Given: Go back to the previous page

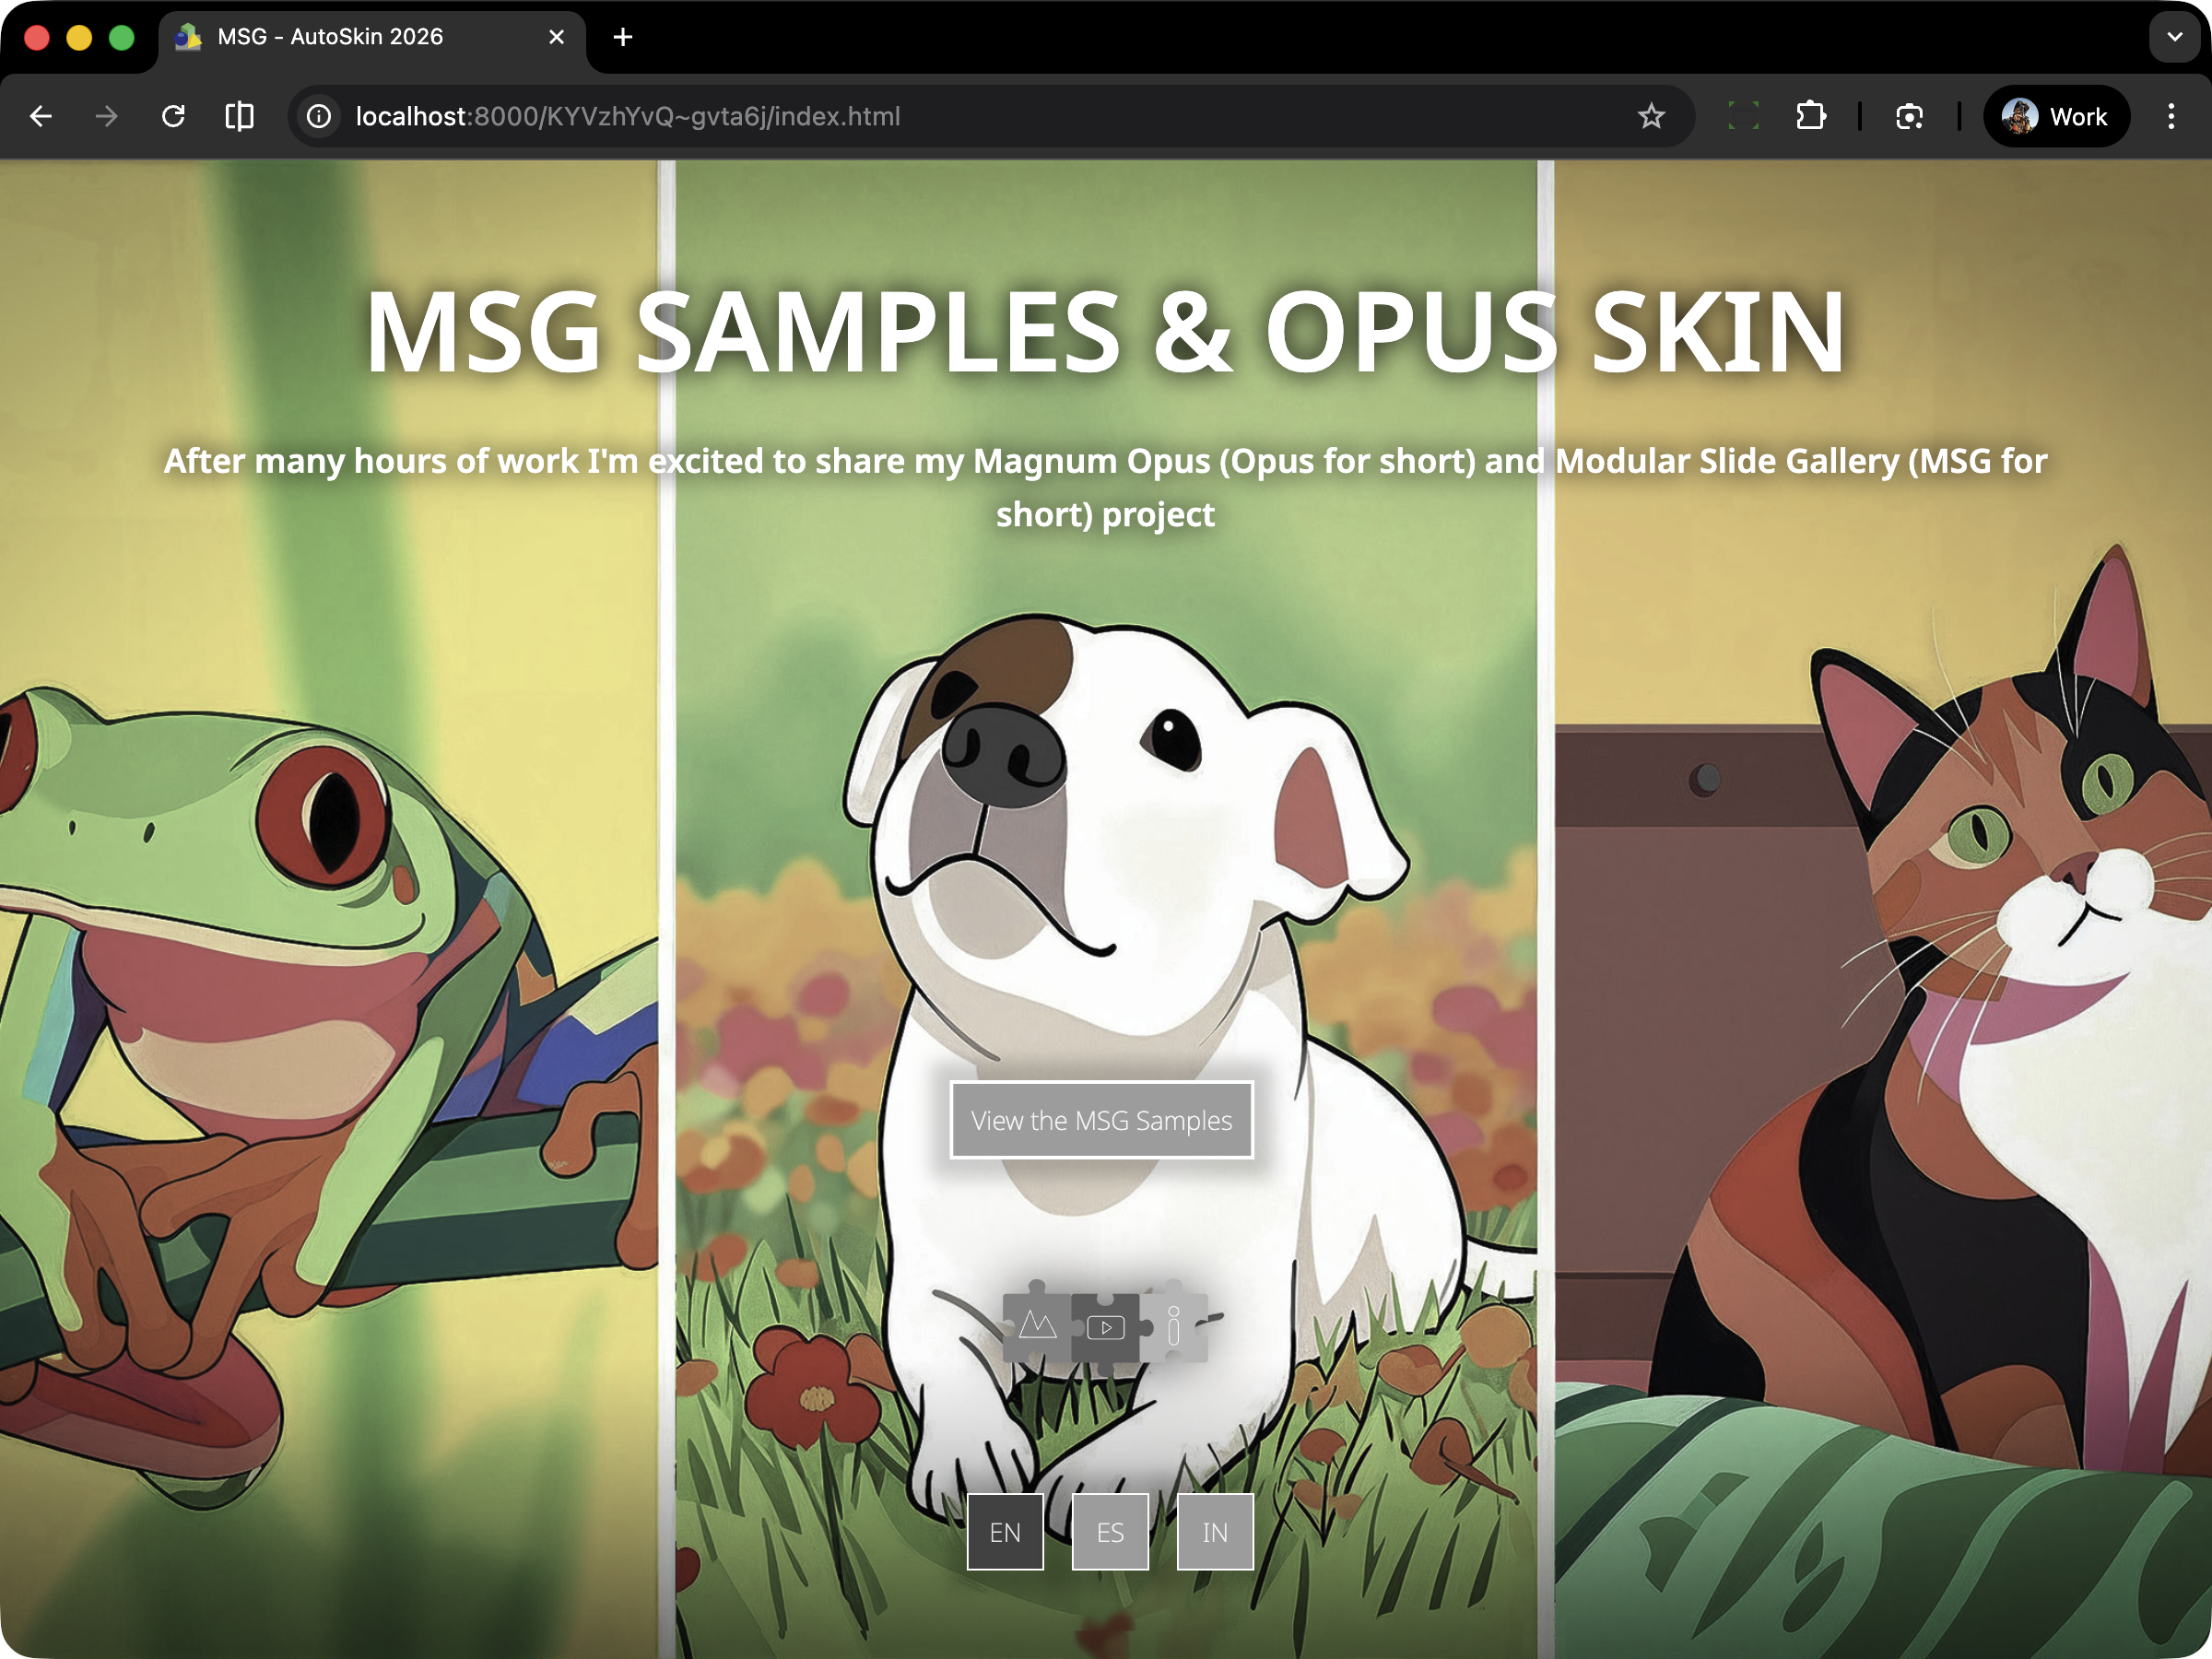Looking at the screenshot, I should tap(41, 117).
